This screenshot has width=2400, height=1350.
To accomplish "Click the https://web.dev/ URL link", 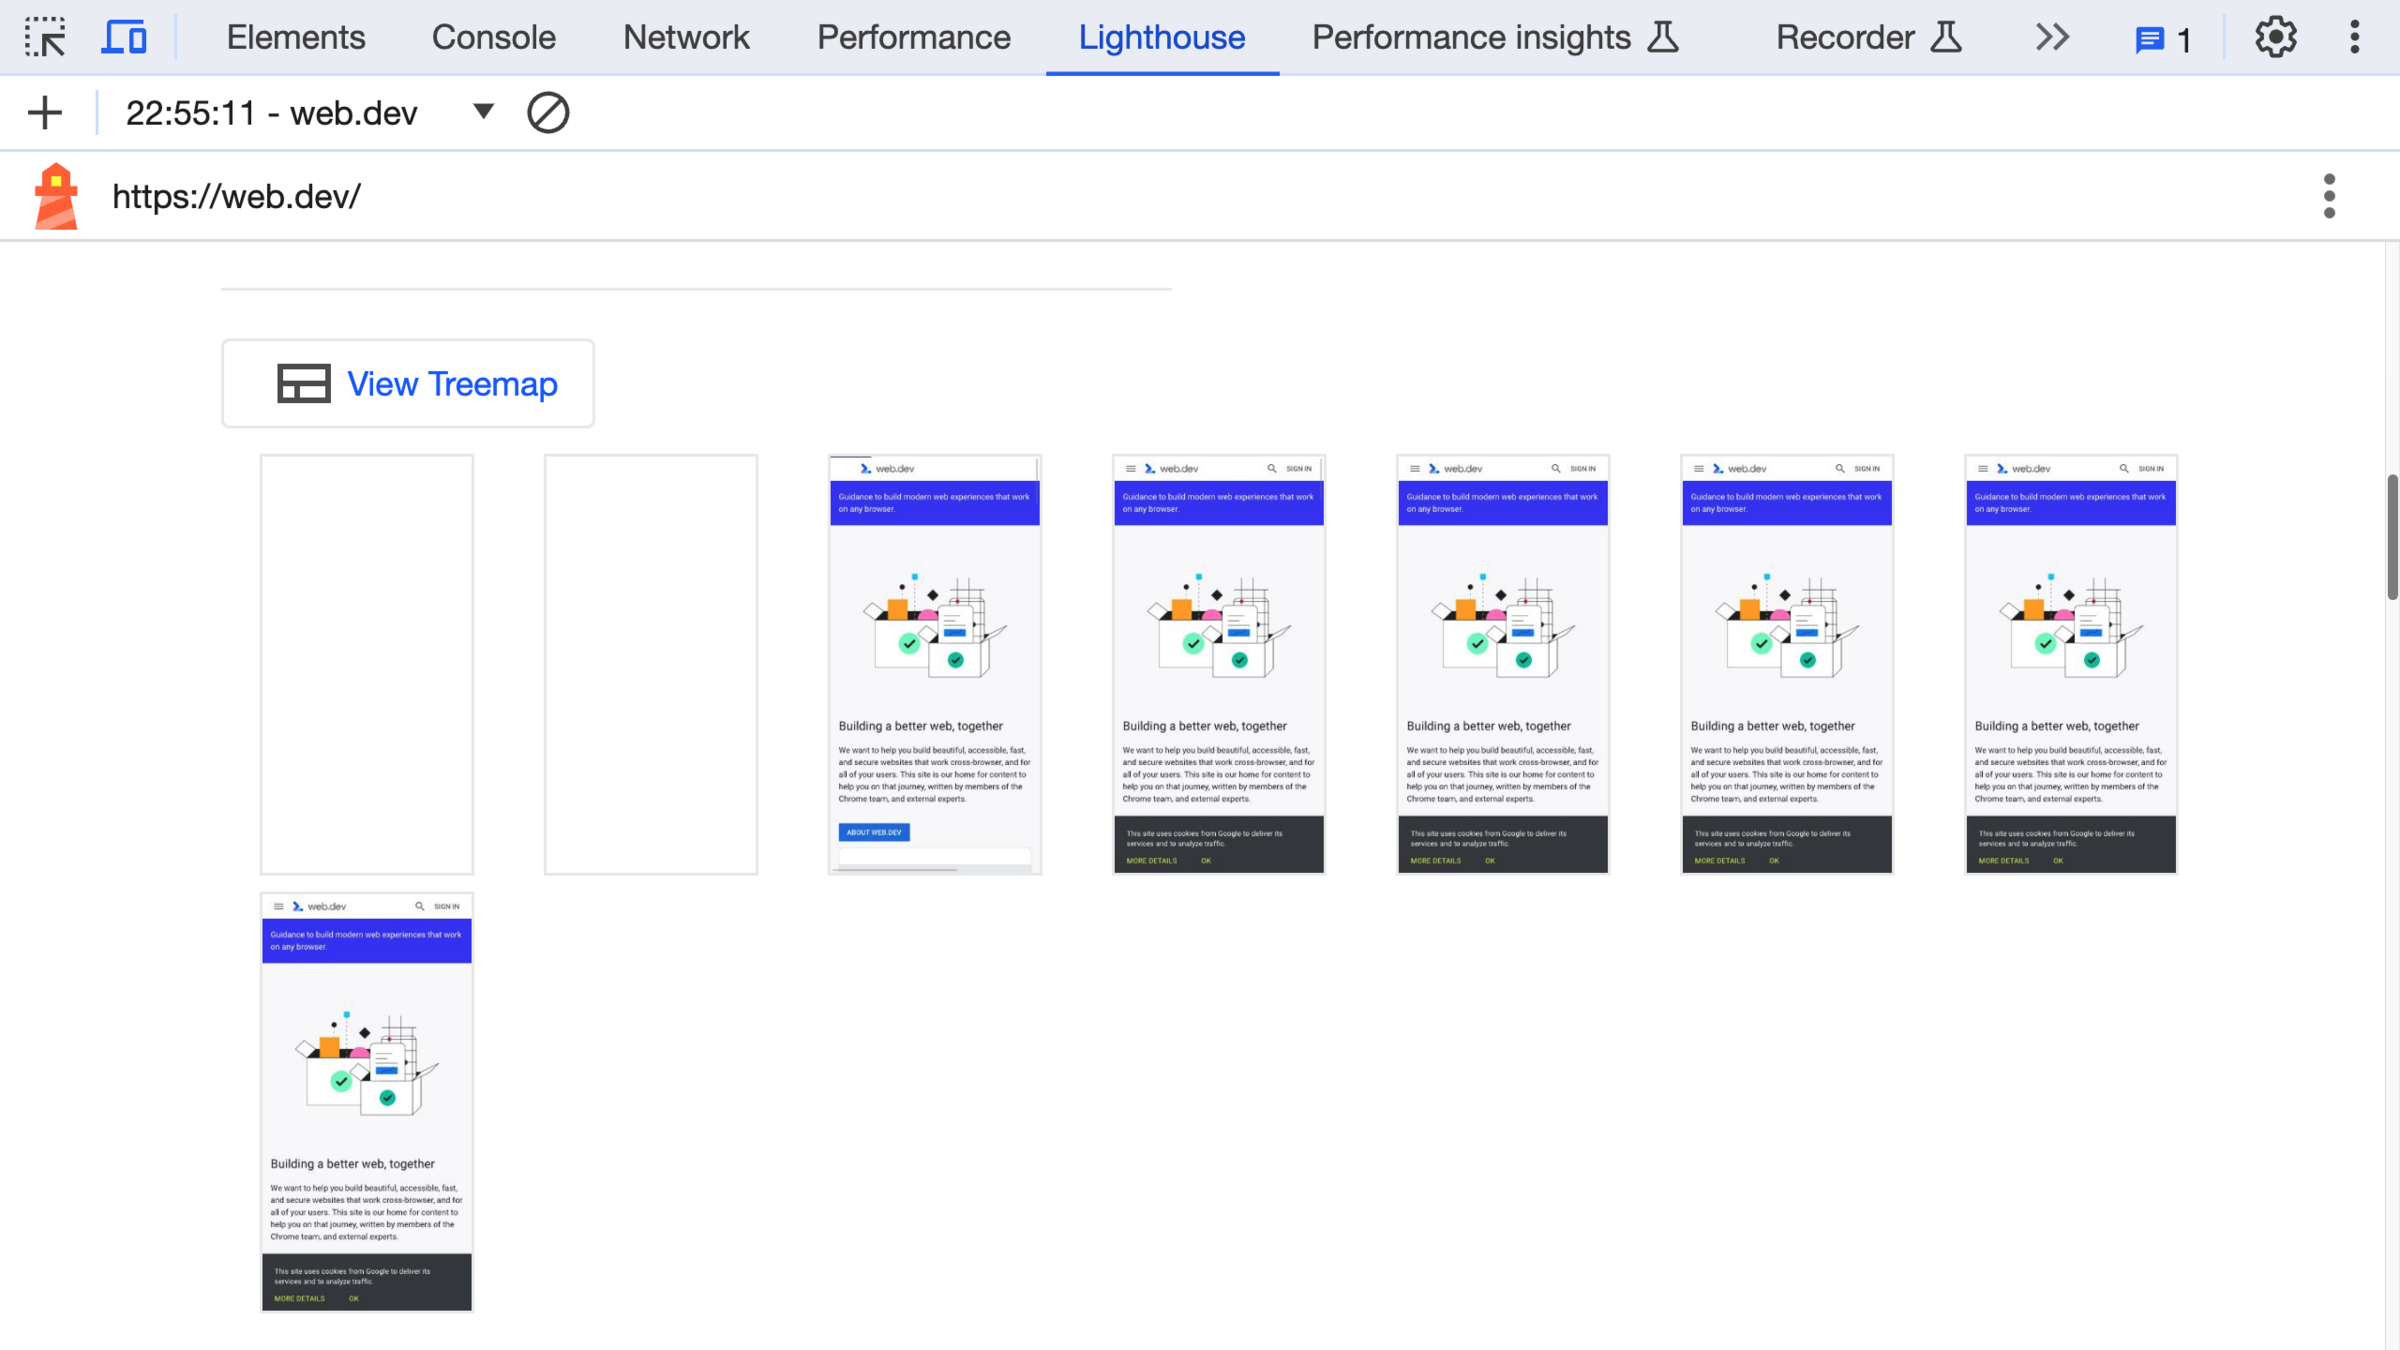I will pos(236,196).
